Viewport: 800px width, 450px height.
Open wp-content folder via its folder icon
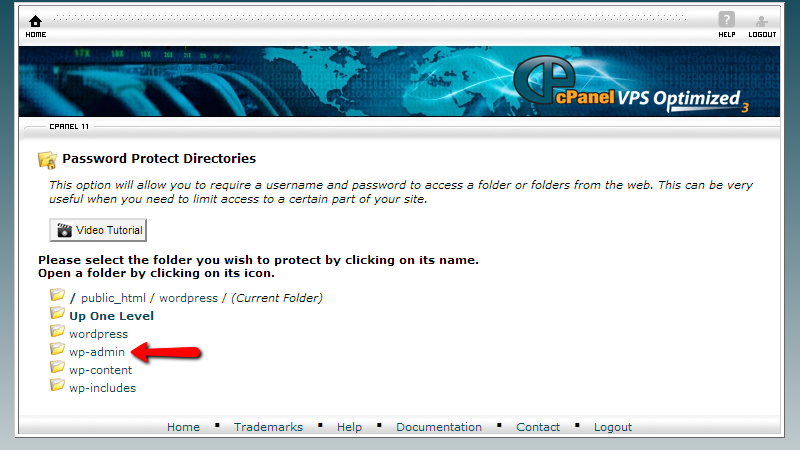(57, 367)
